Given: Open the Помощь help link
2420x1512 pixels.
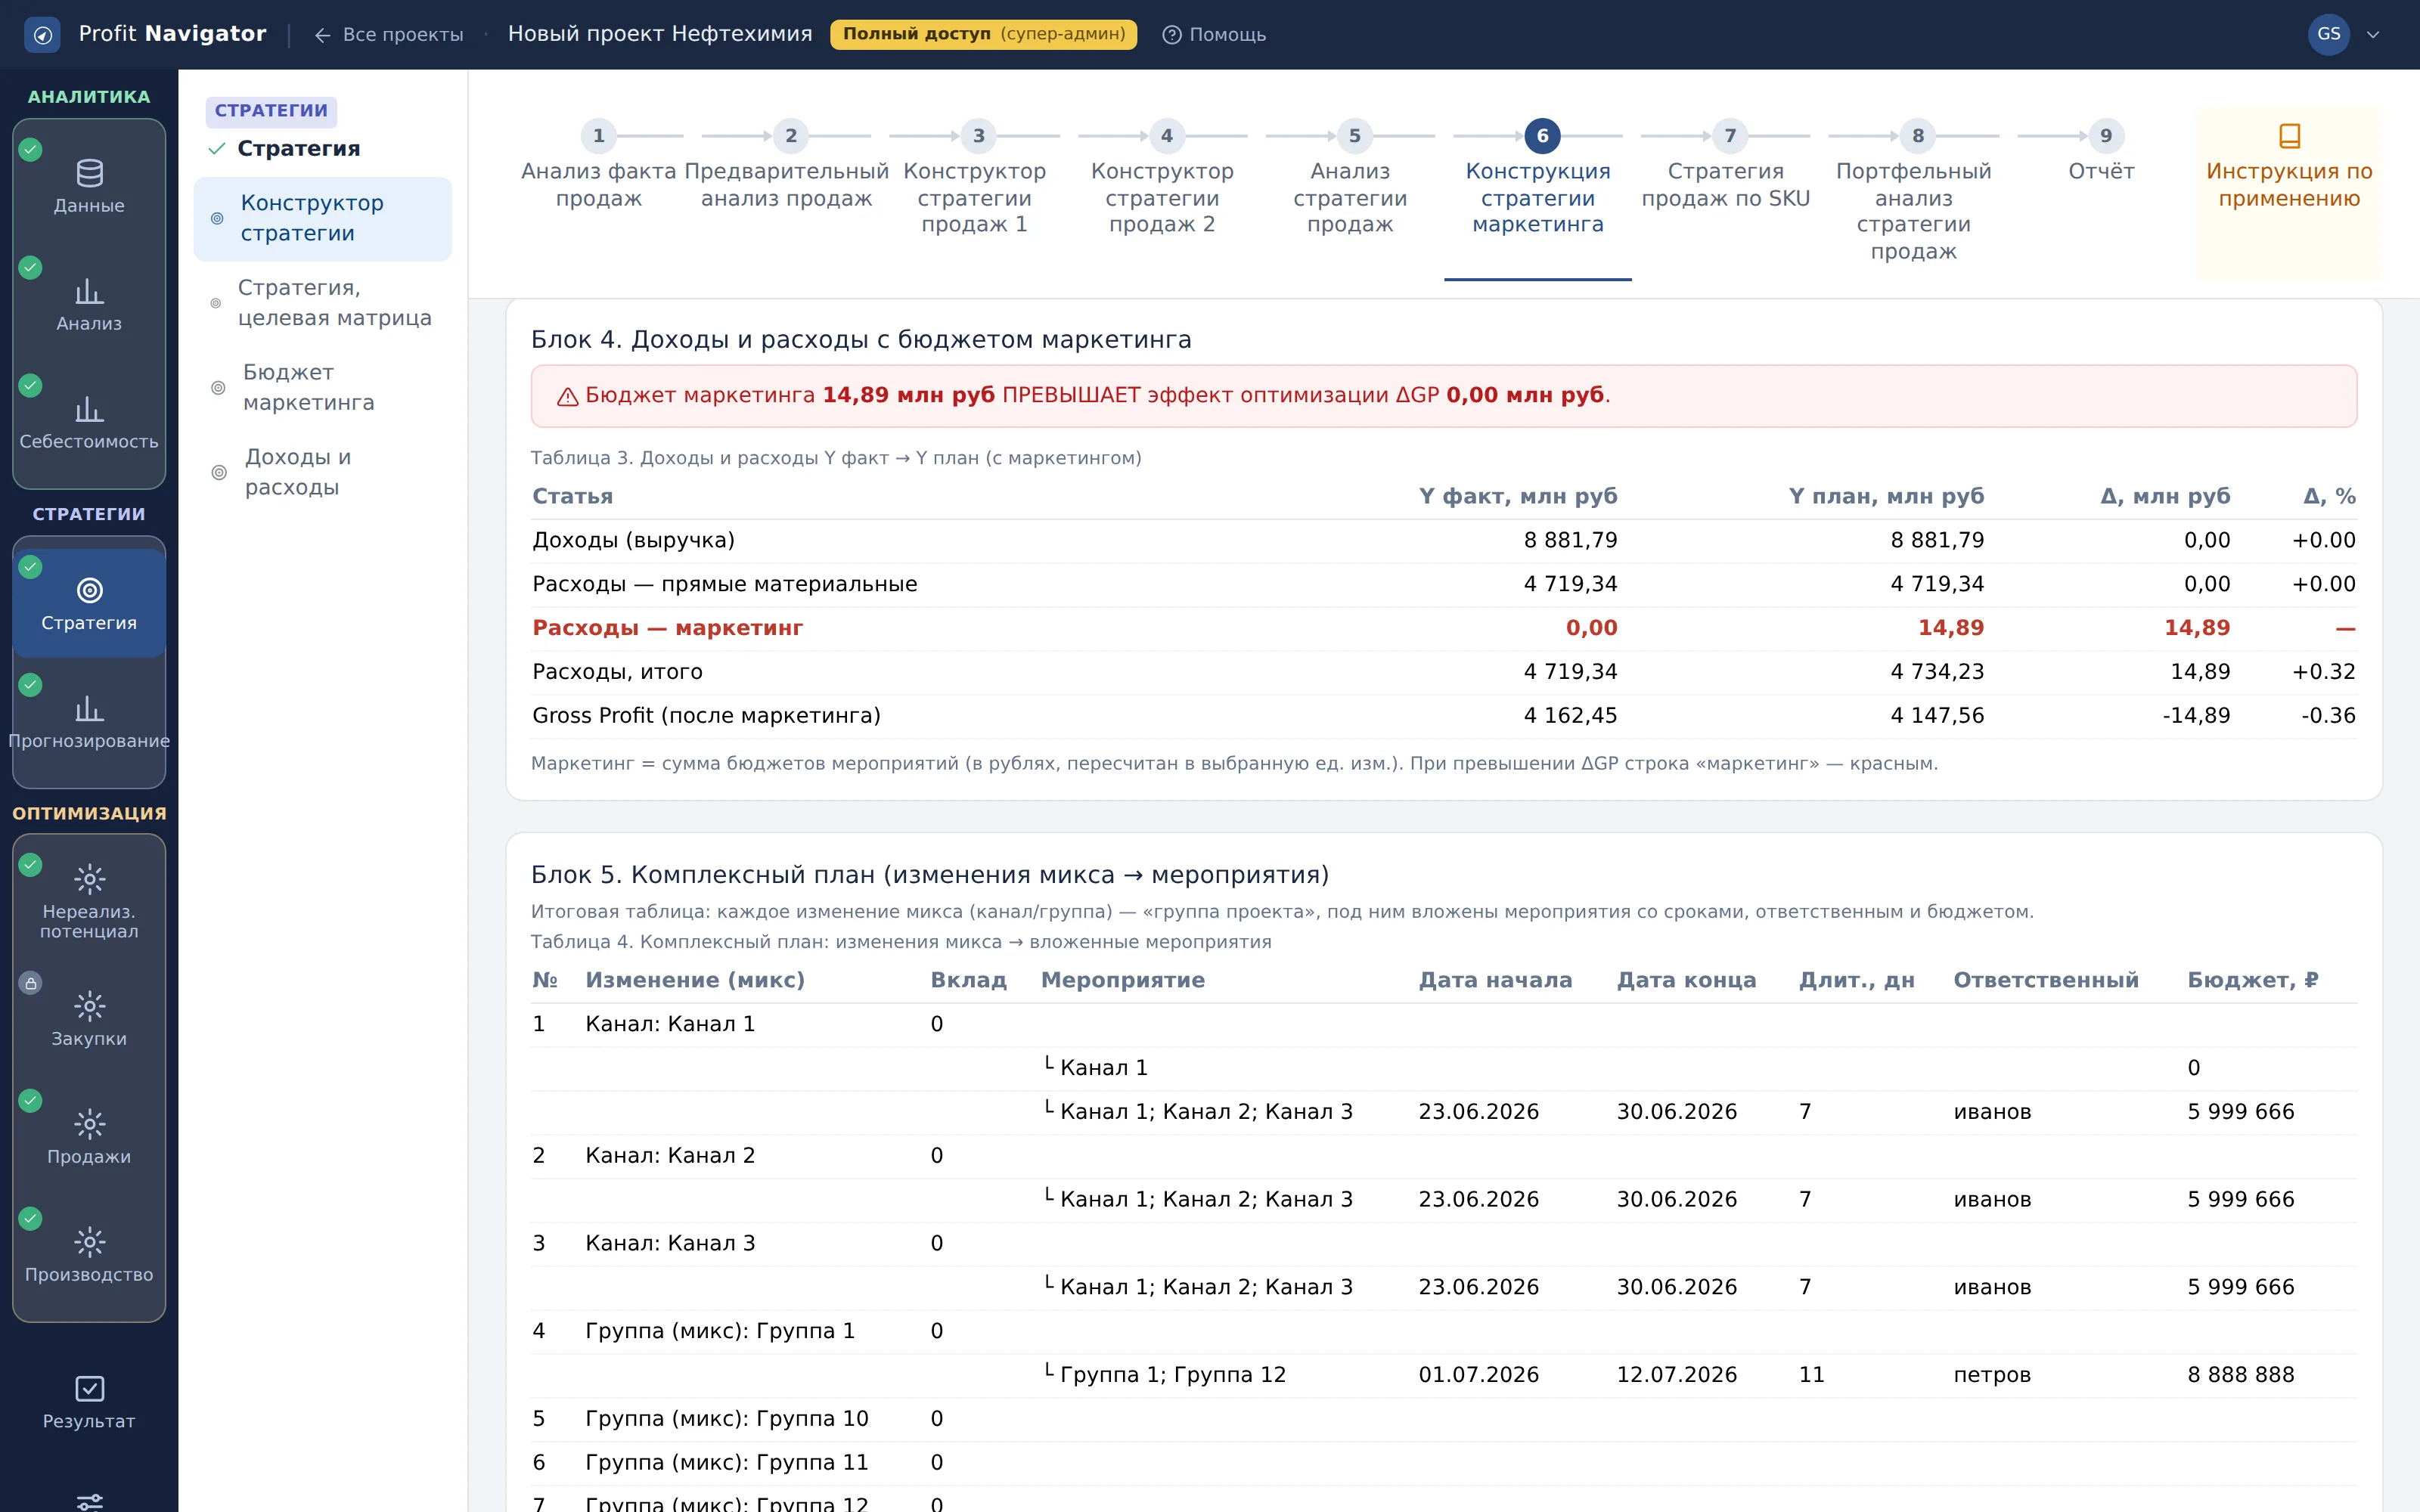Looking at the screenshot, I should 1214,34.
